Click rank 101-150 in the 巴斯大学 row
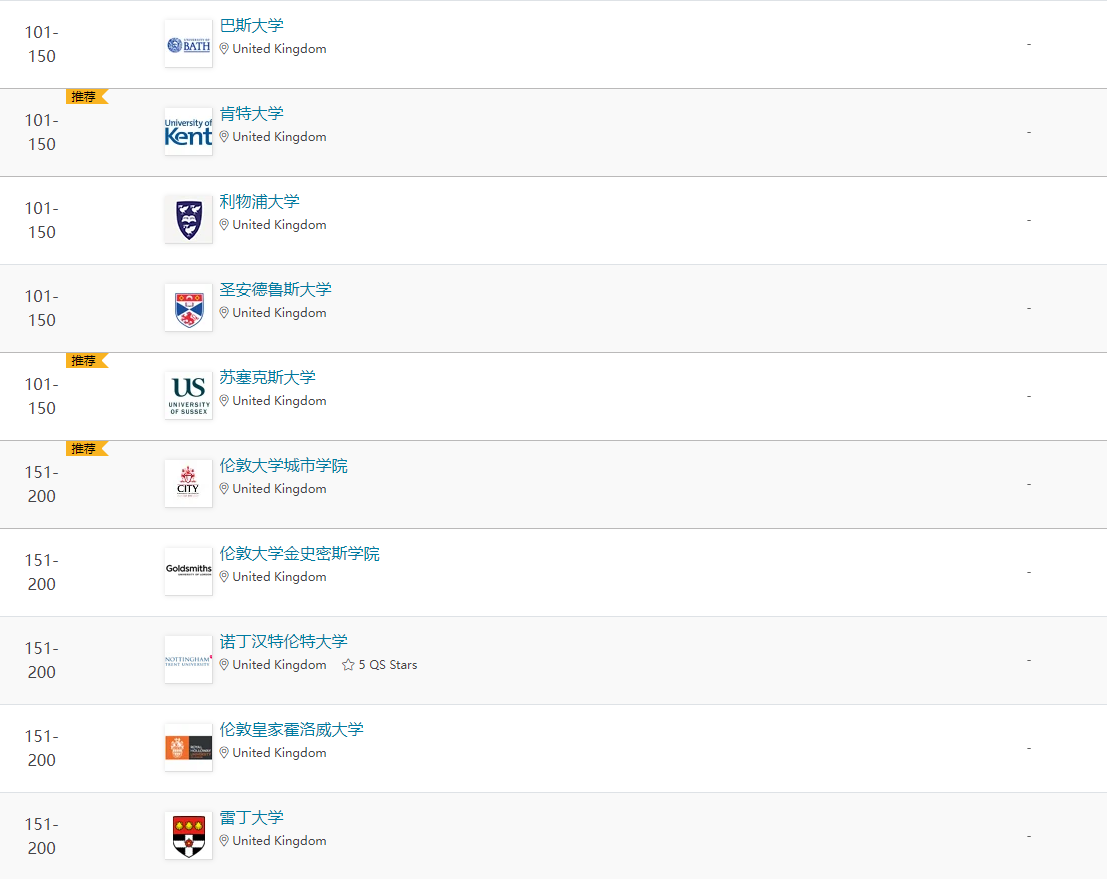The width and height of the screenshot is (1107, 879). 42,44
